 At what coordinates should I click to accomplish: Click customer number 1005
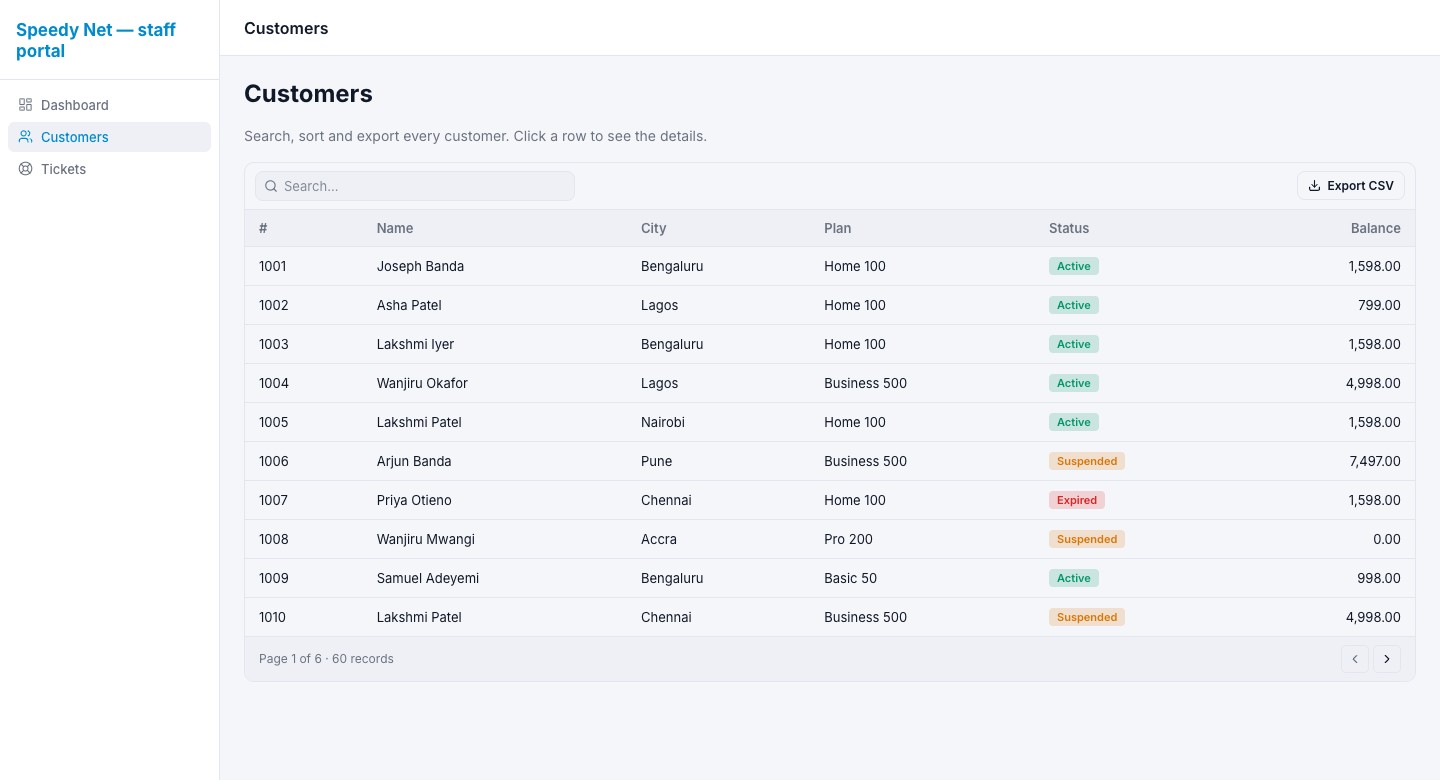click(273, 422)
